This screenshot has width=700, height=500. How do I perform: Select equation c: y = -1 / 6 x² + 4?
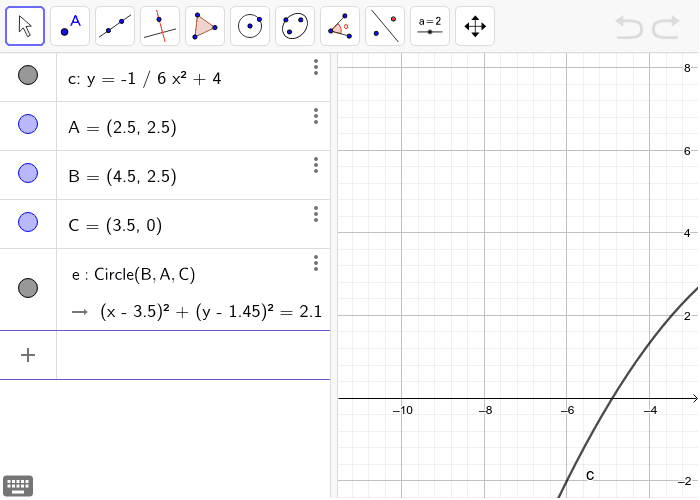pos(145,79)
